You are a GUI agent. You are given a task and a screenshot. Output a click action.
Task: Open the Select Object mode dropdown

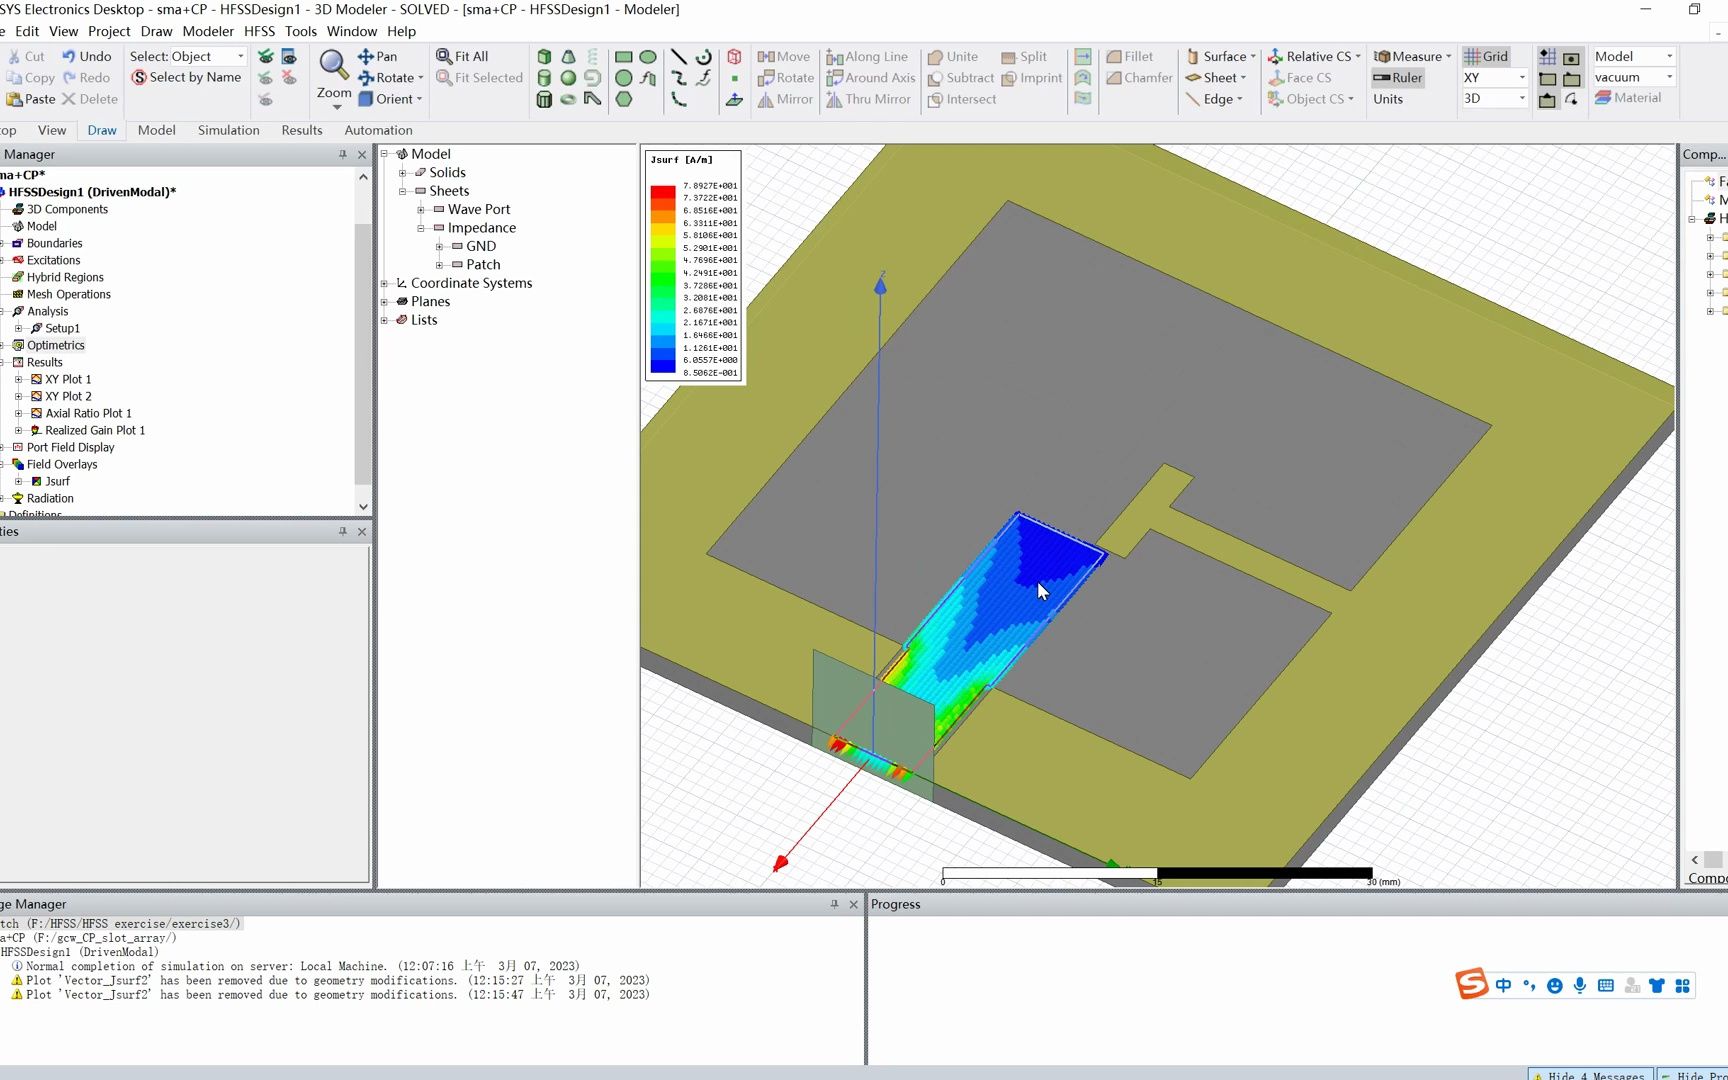[x=241, y=57]
